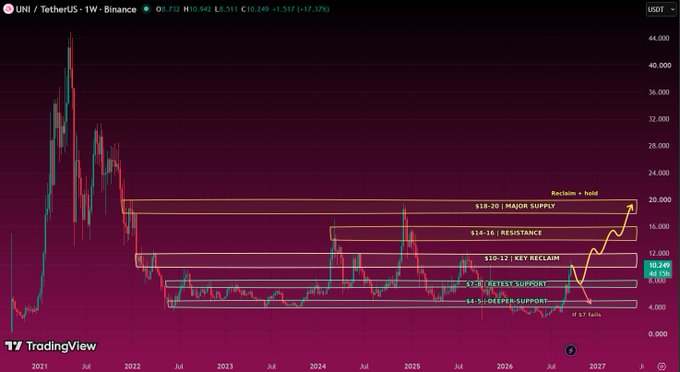Select the RETEST SUPPORT zone label
The image size is (680, 372).
(x=507, y=284)
